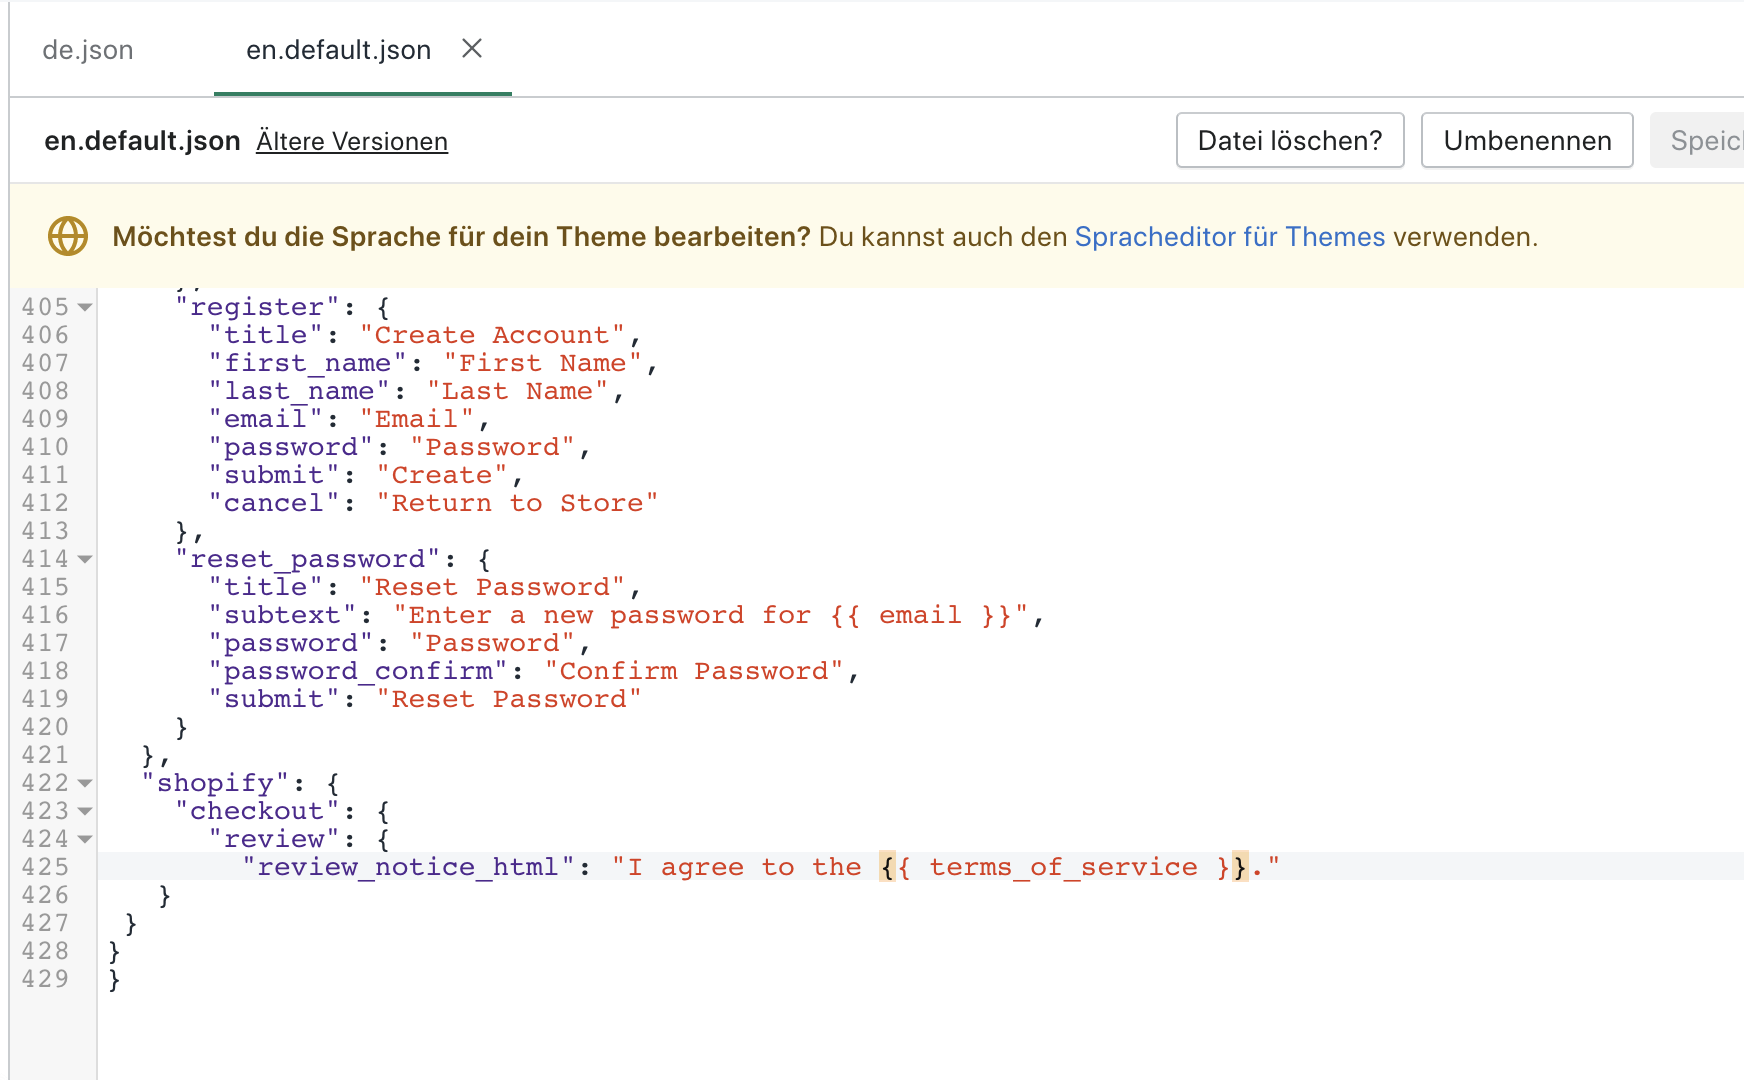
Task: Close the en.default.json tab
Action: [472, 49]
